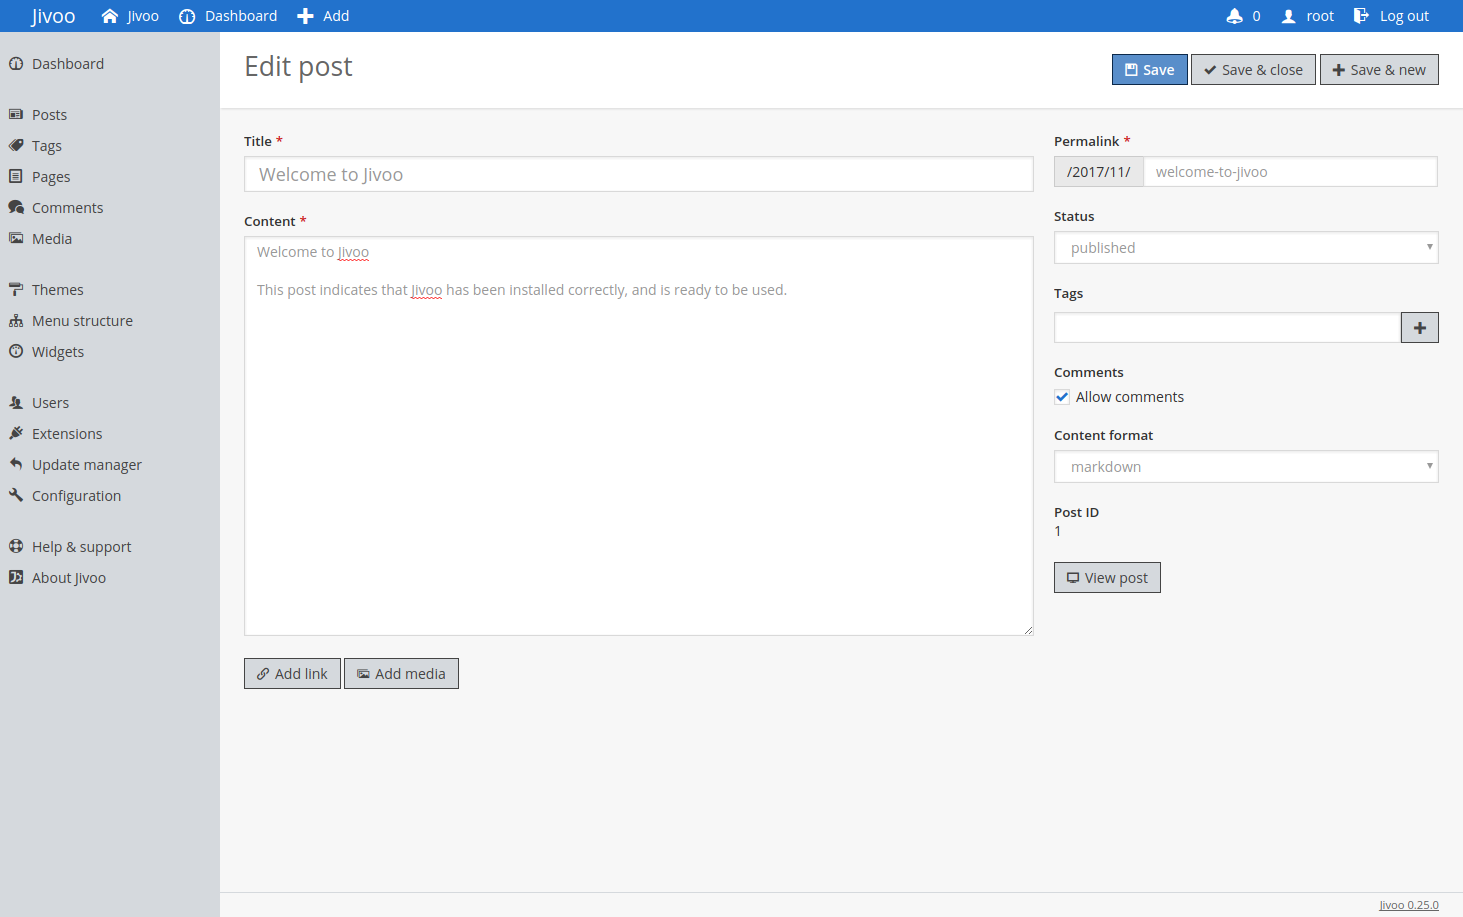Expand the Content format markdown dropdown
The height and width of the screenshot is (917, 1463).
pos(1245,467)
